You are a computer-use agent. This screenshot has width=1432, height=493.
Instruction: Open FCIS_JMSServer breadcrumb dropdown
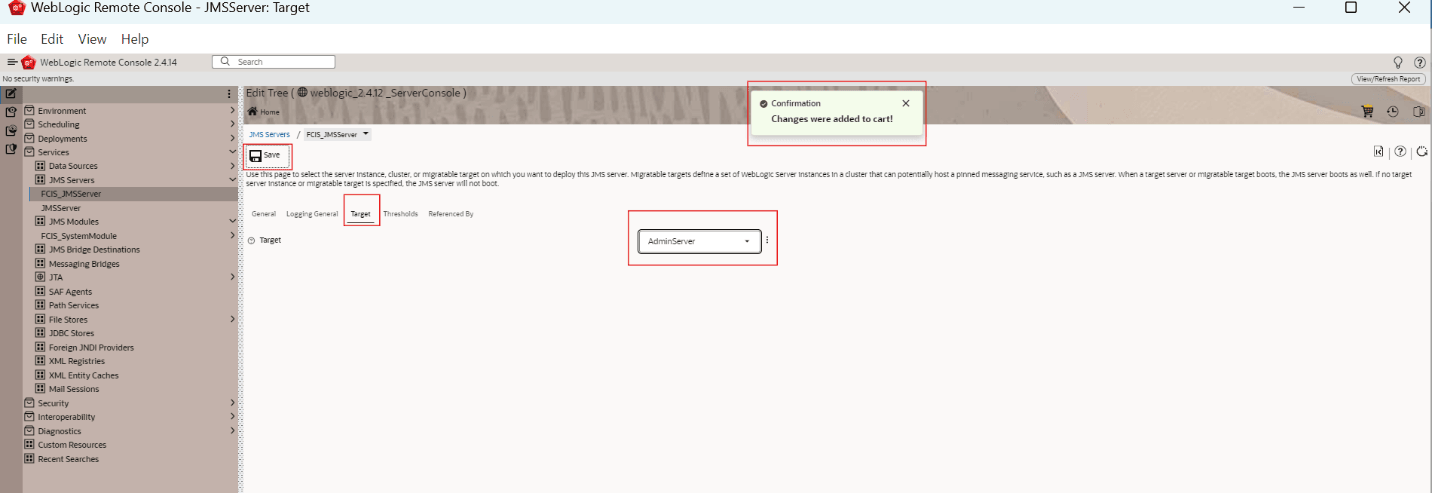coord(366,134)
